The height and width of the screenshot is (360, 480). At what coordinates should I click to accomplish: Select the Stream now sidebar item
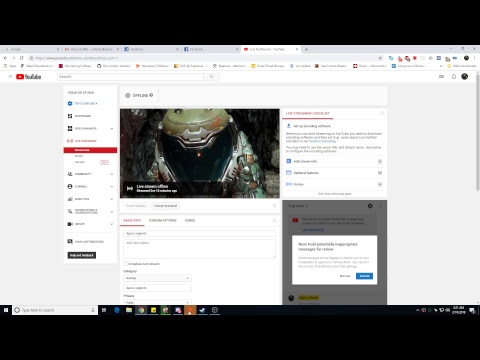90,150
